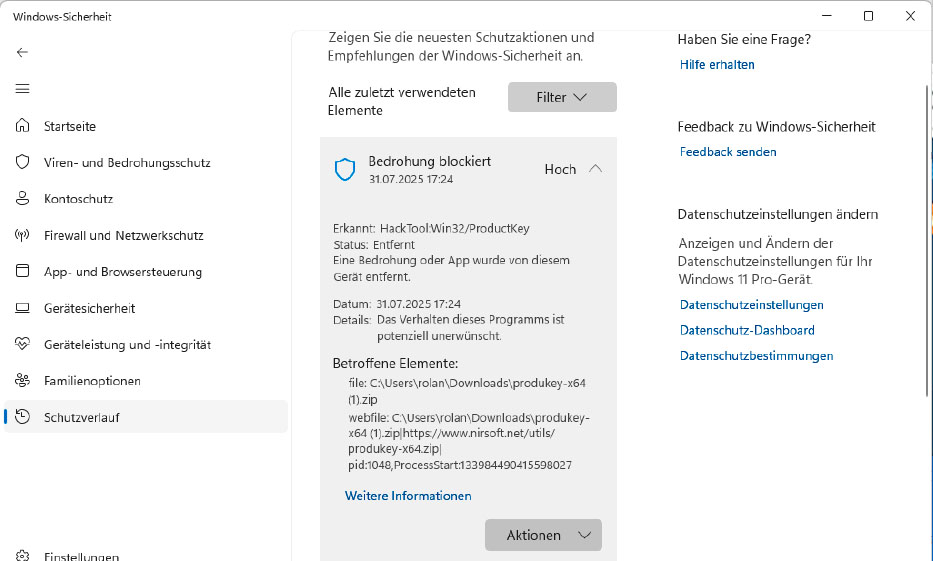Open the Filter dropdown
Screen dimensions: 933x561
(562, 97)
